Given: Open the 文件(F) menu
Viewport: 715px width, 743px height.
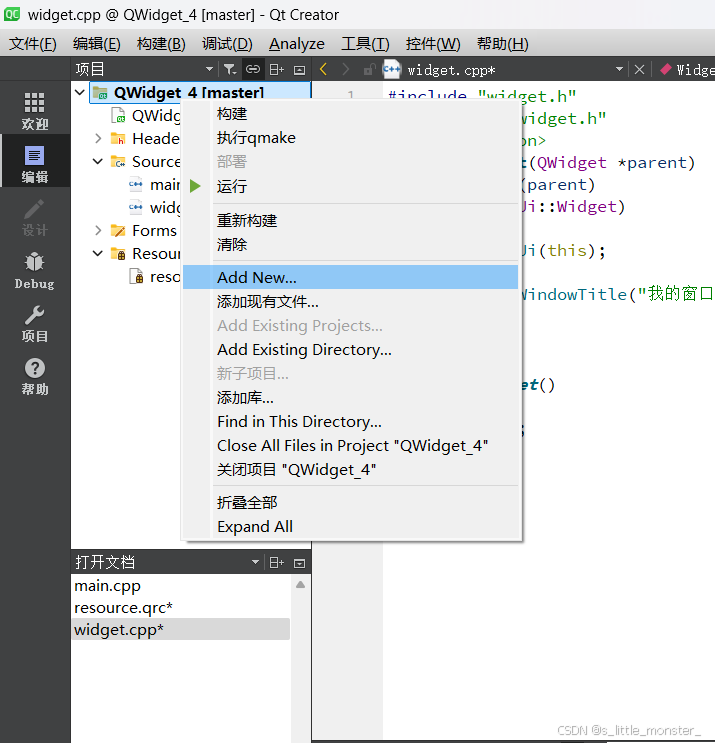Looking at the screenshot, I should click(33, 44).
